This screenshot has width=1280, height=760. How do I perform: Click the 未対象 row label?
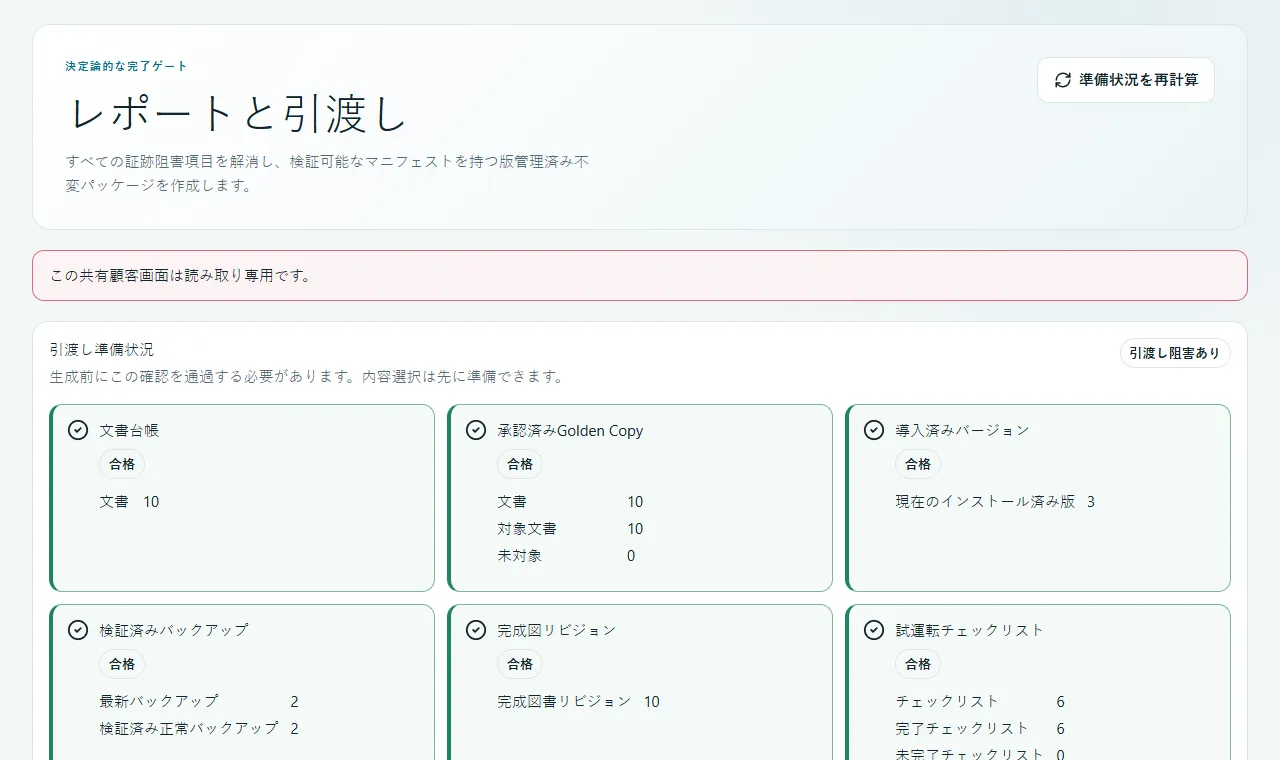pyautogui.click(x=520, y=556)
